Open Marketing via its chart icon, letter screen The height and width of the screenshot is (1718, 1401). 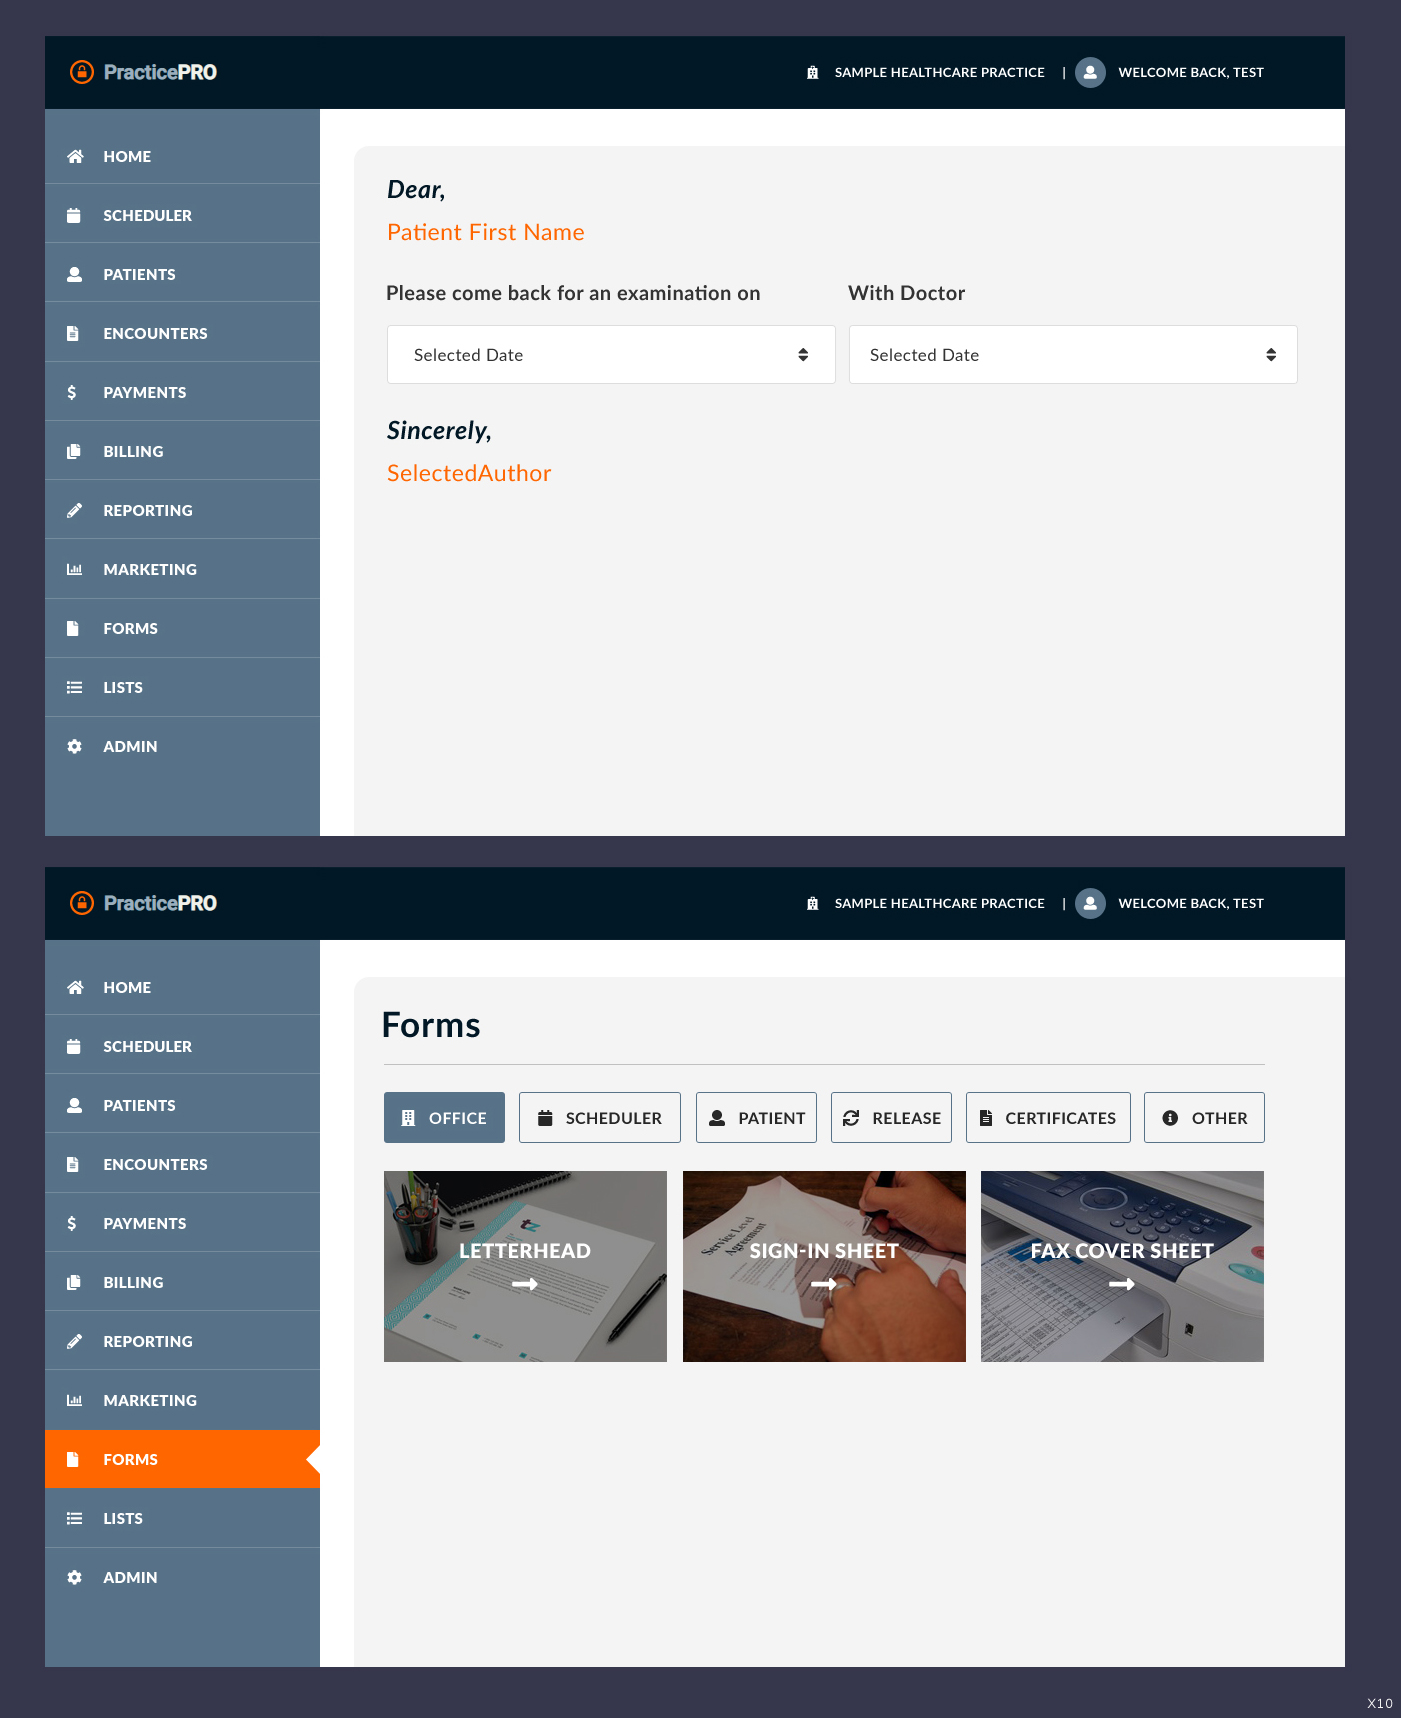tap(75, 569)
